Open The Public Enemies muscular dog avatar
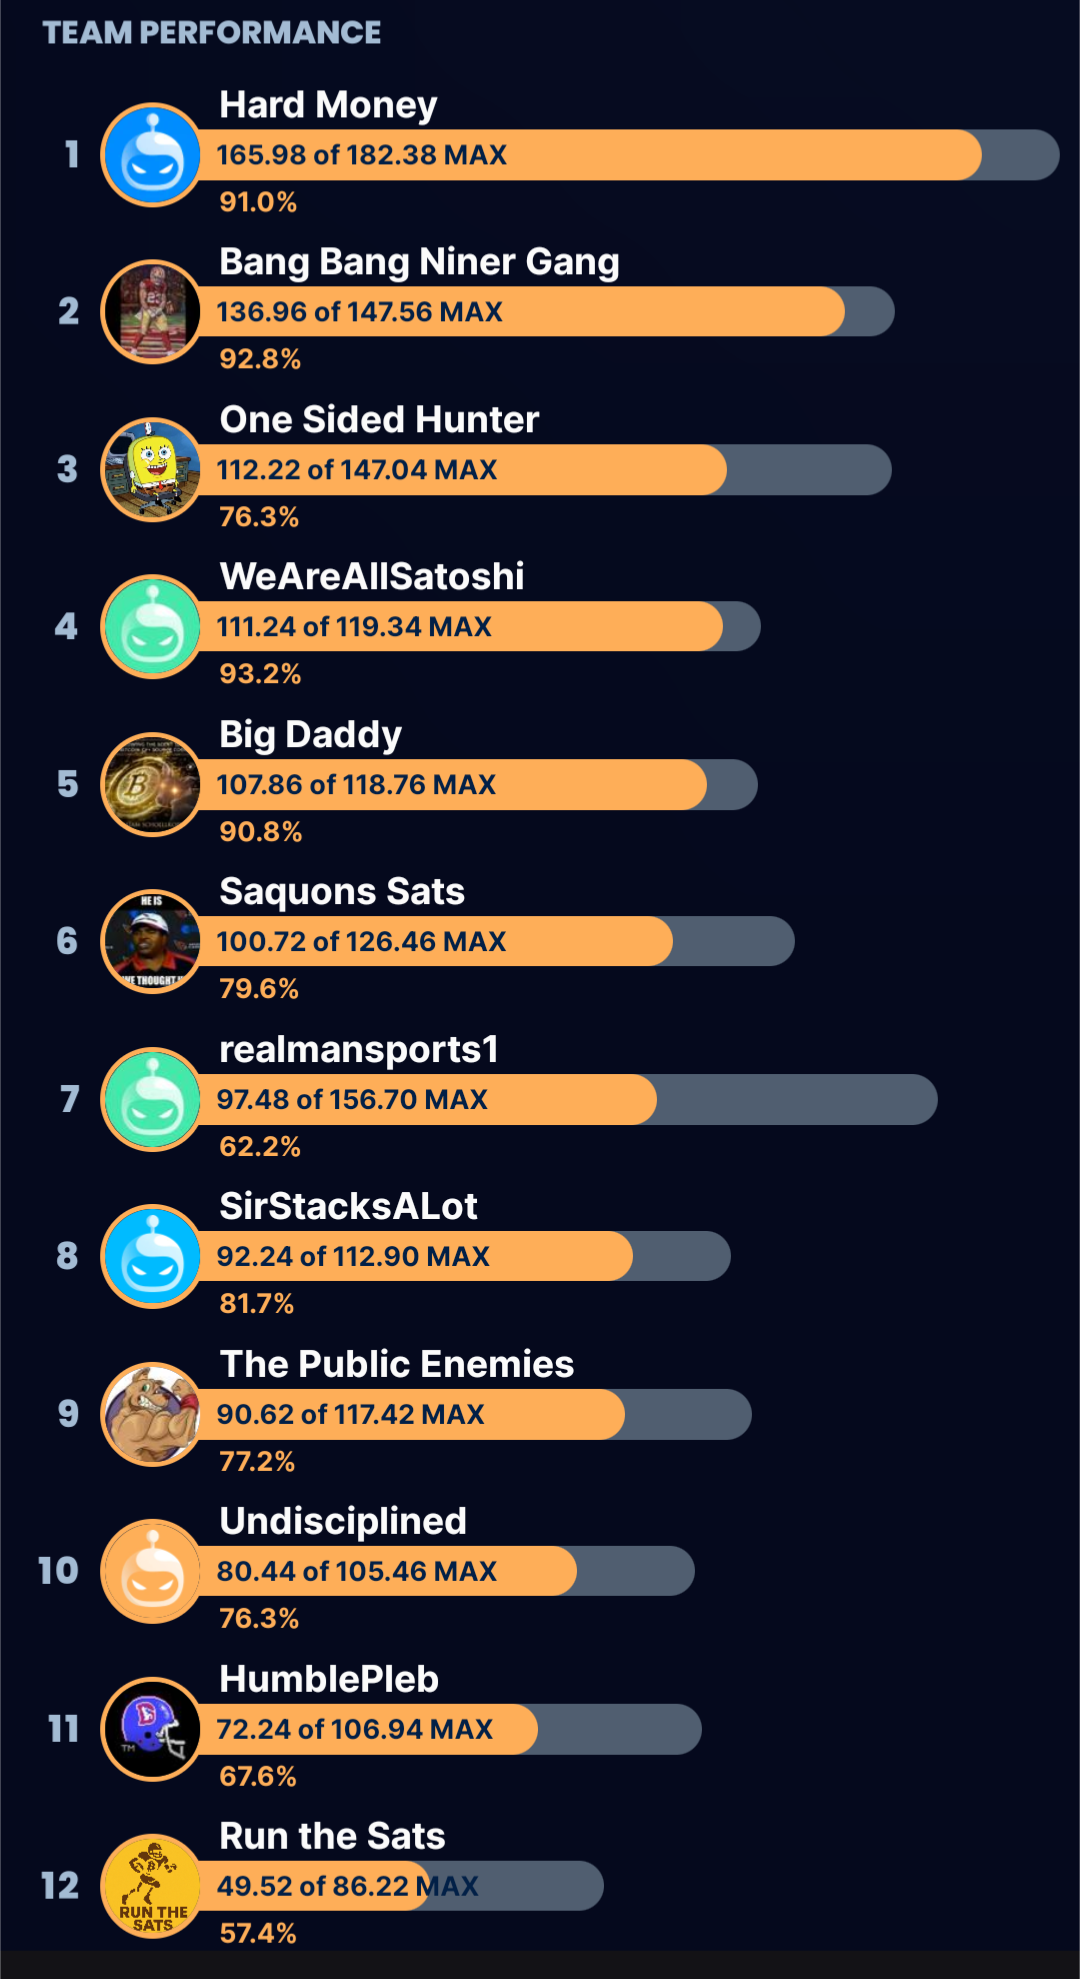 tap(152, 1414)
